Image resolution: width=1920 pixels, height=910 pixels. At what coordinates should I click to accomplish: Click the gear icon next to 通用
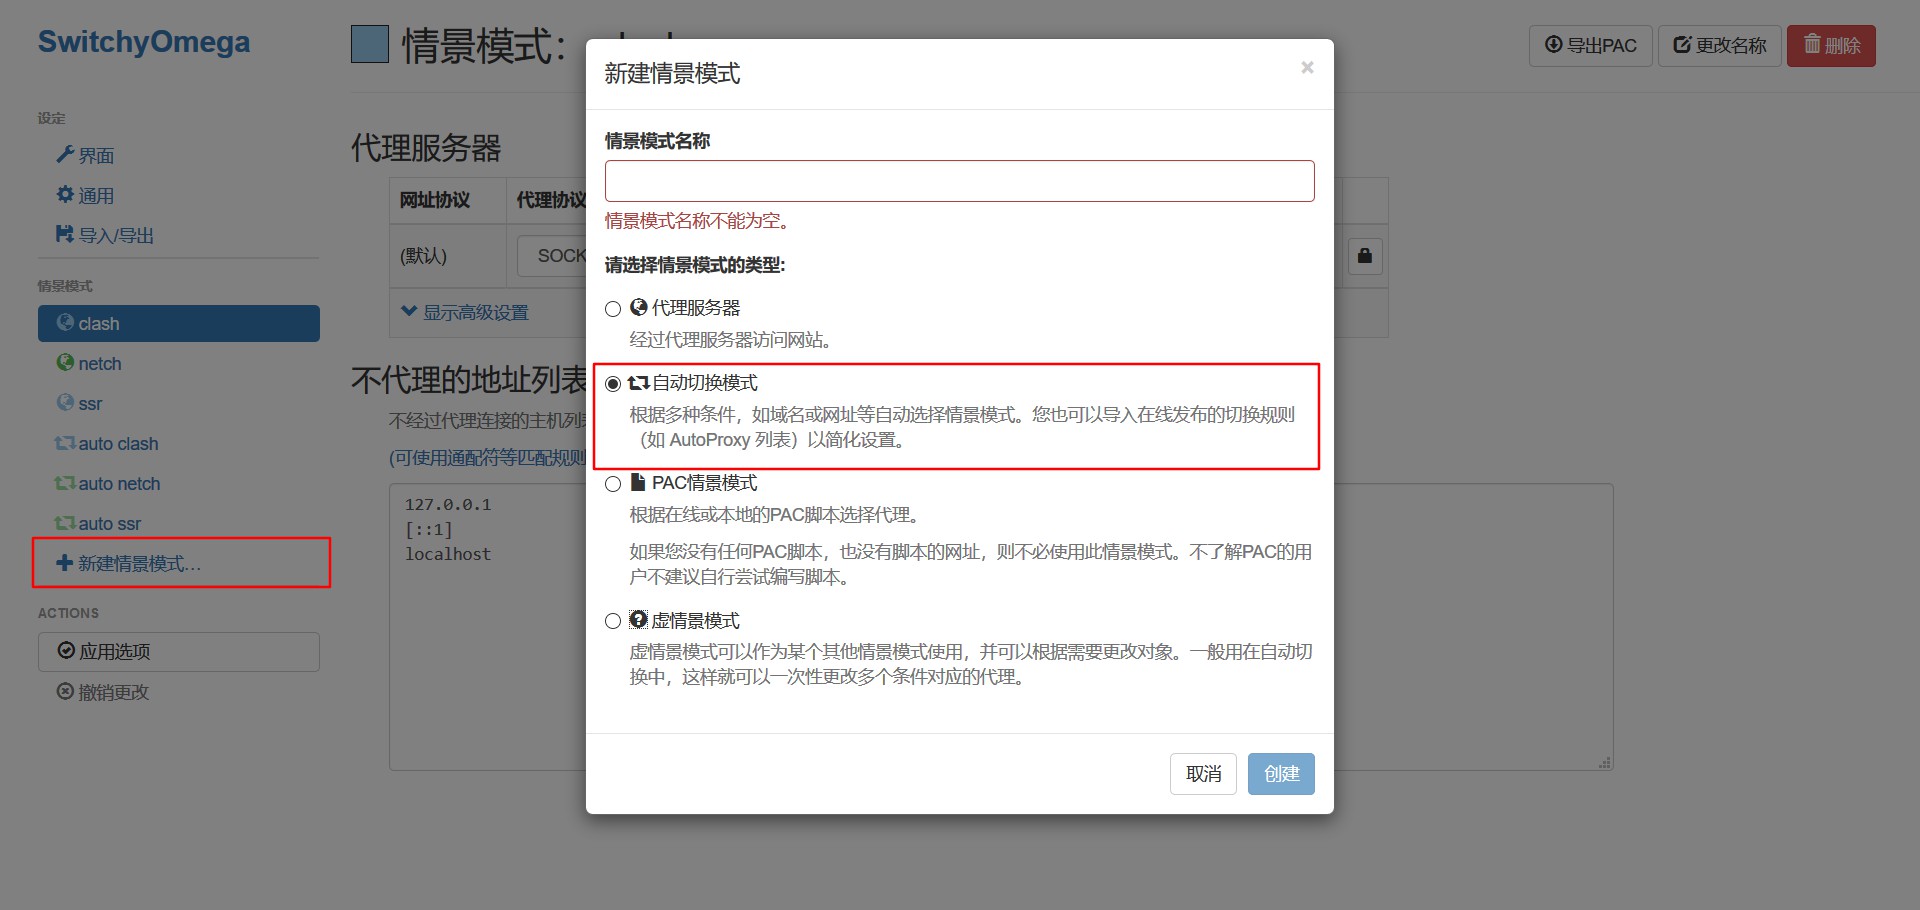(x=65, y=194)
